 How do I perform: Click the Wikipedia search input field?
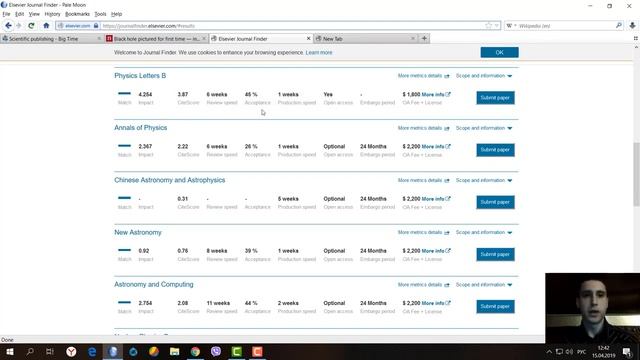coord(565,26)
